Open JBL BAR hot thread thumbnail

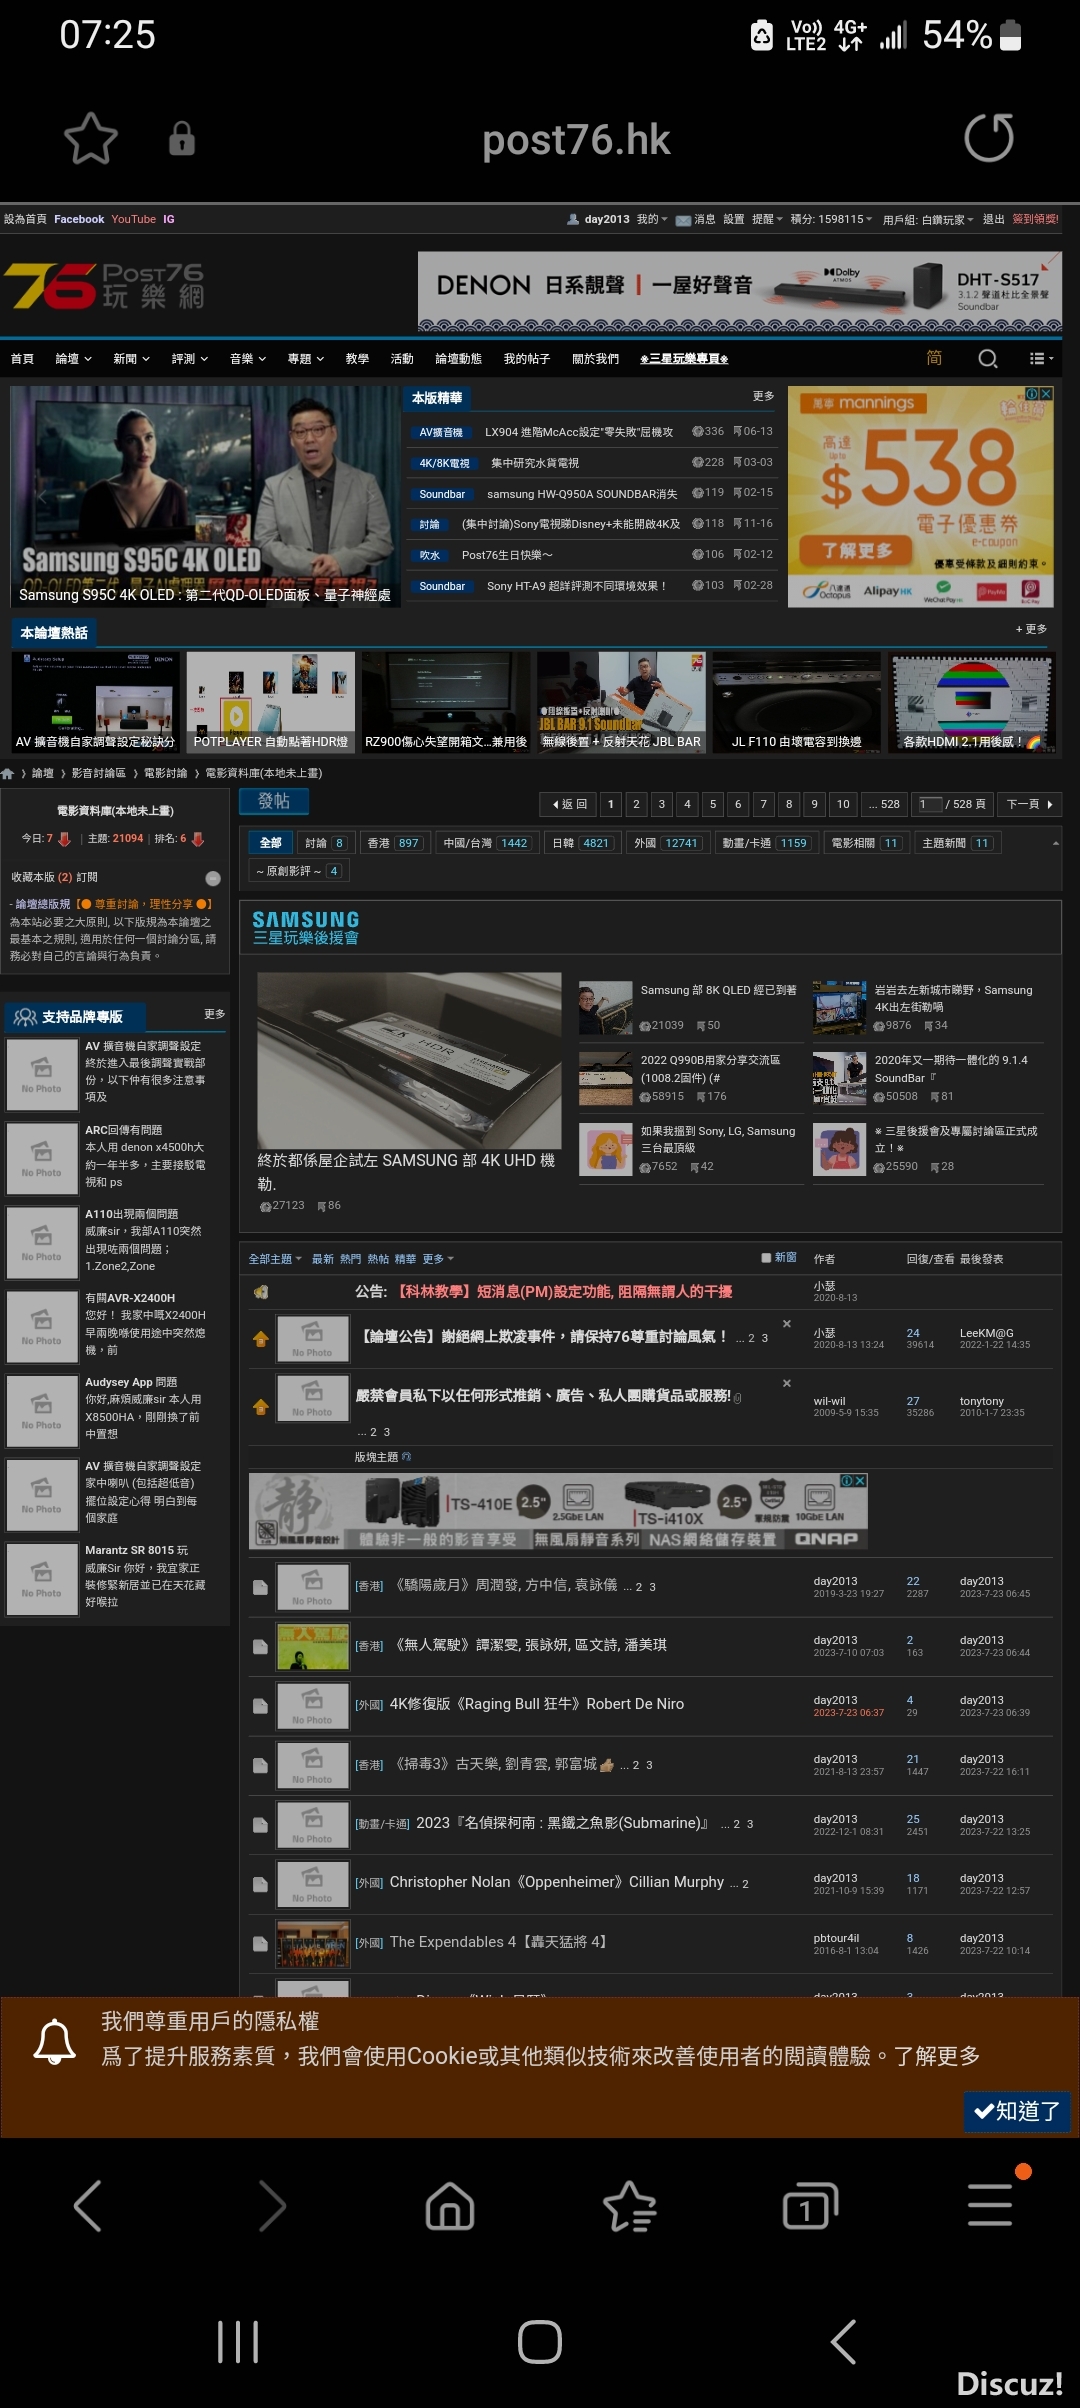click(621, 702)
